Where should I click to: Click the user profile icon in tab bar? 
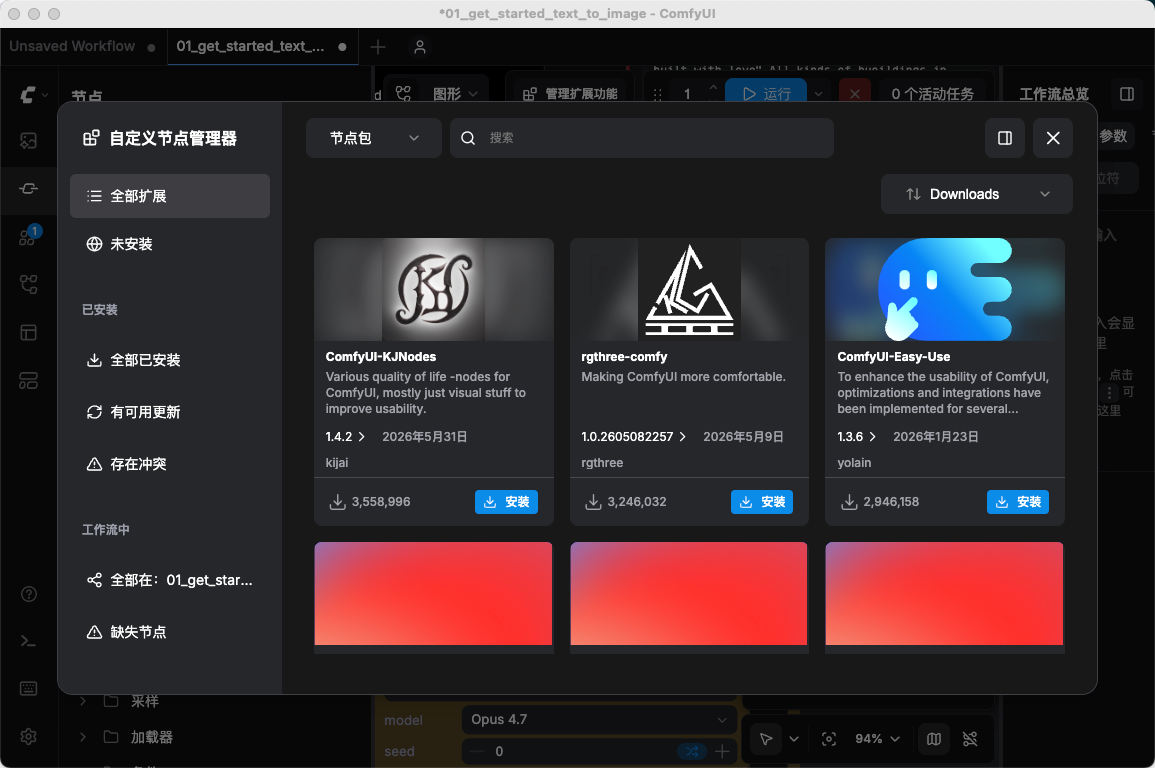pyautogui.click(x=420, y=47)
